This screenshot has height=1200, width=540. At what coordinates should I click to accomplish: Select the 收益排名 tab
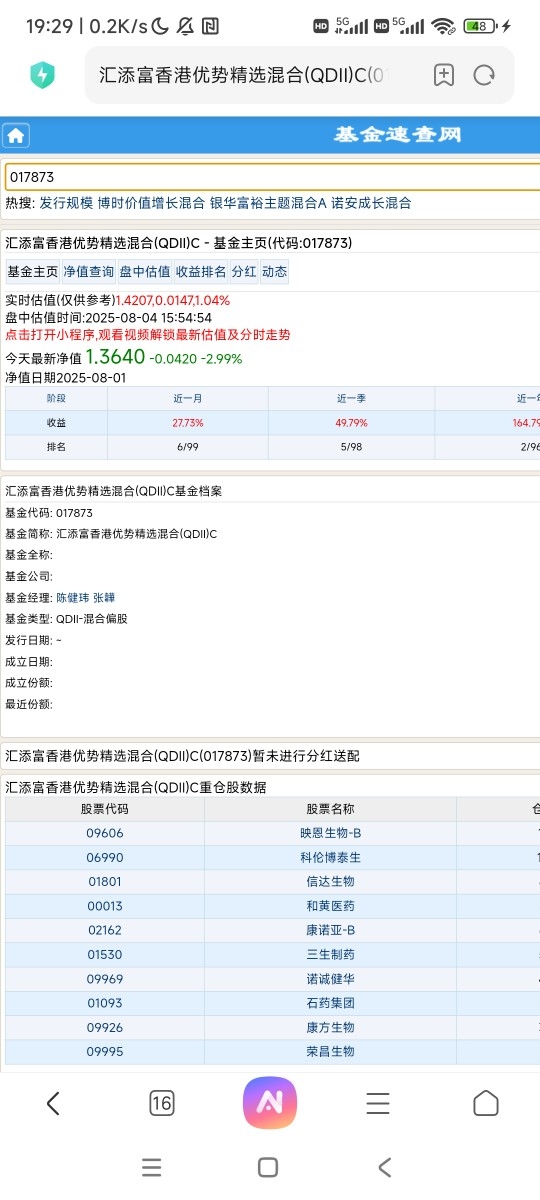pos(201,271)
